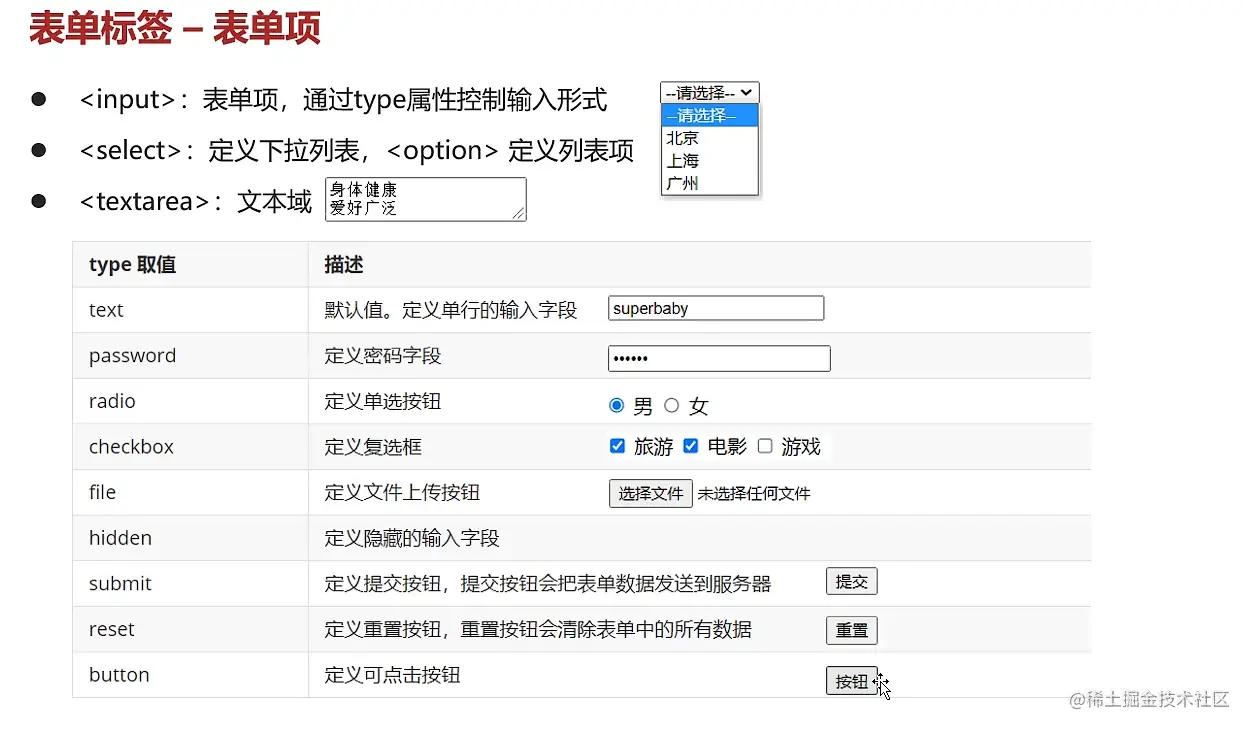
Task: Click the textarea resize handle corner
Action: tap(519, 213)
